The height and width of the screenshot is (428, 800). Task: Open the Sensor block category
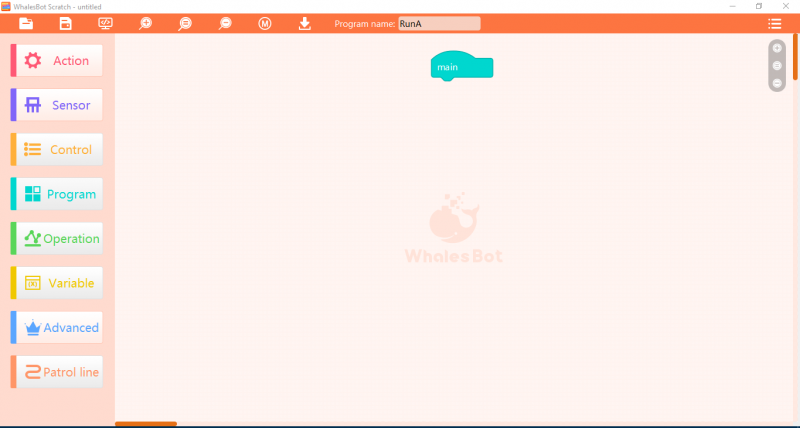pyautogui.click(x=57, y=105)
